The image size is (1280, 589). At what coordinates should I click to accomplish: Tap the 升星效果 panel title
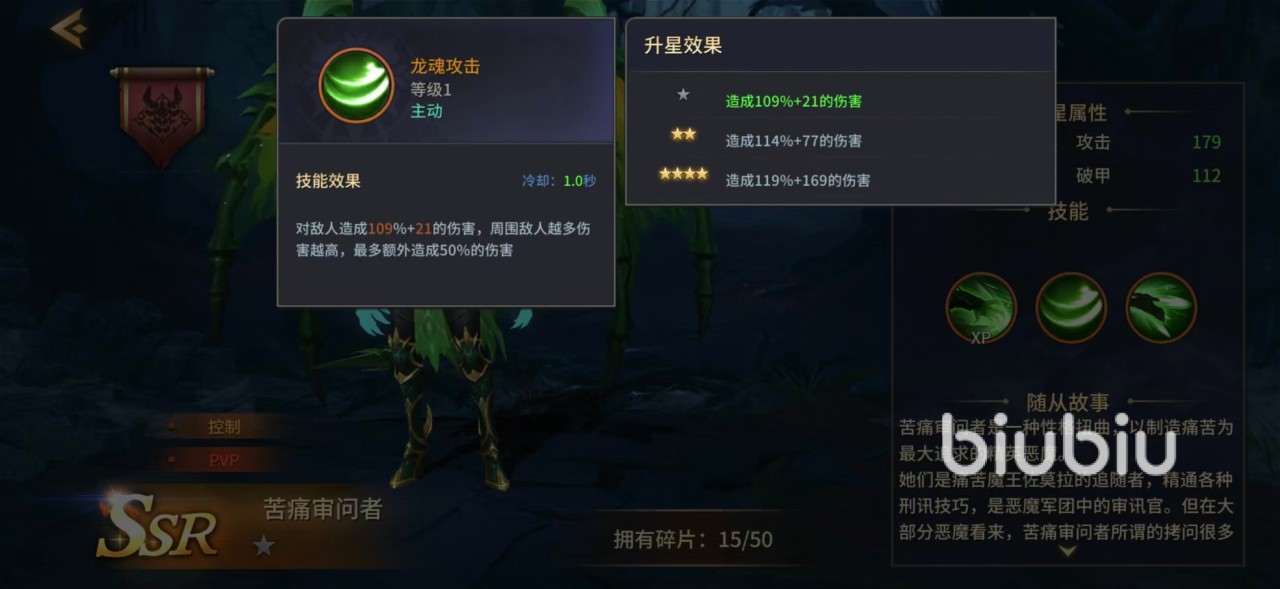pyautogui.click(x=683, y=45)
